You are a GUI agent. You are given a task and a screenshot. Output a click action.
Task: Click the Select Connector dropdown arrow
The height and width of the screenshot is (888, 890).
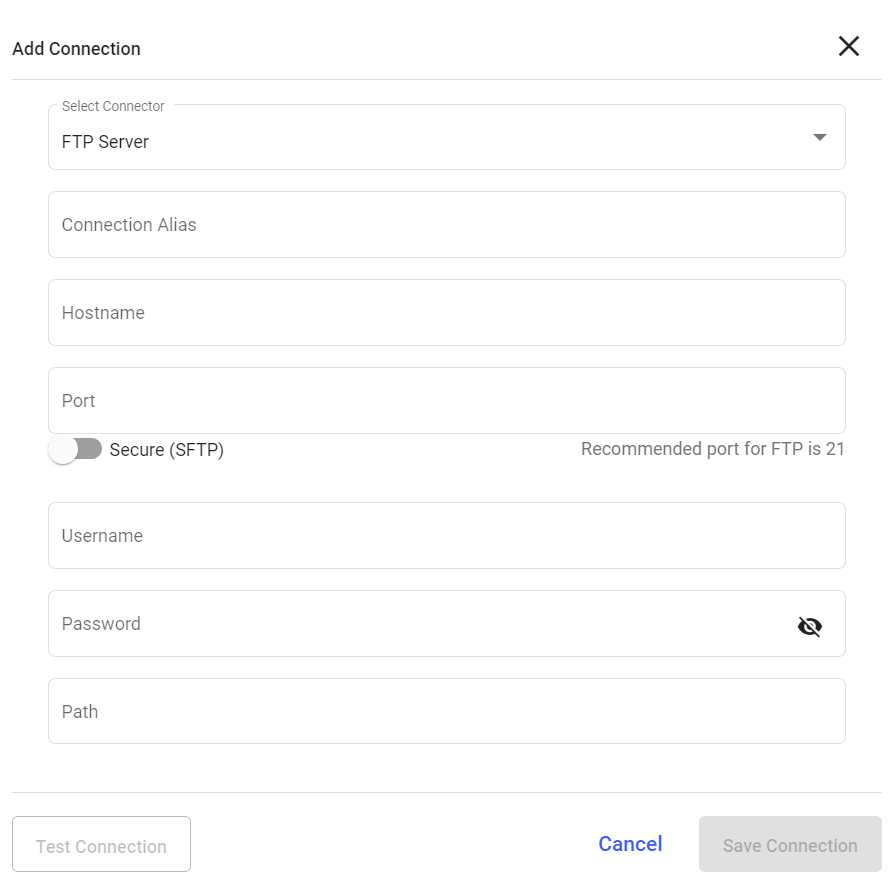coord(819,137)
